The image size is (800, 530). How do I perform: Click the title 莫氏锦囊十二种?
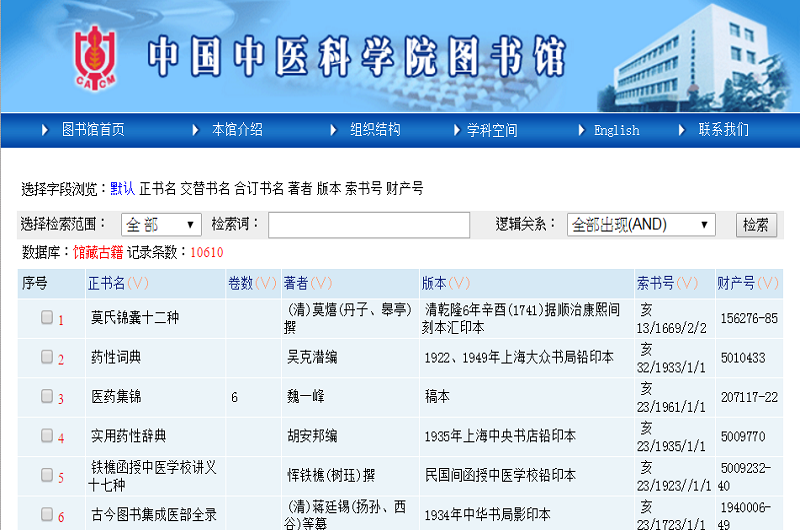(135, 317)
